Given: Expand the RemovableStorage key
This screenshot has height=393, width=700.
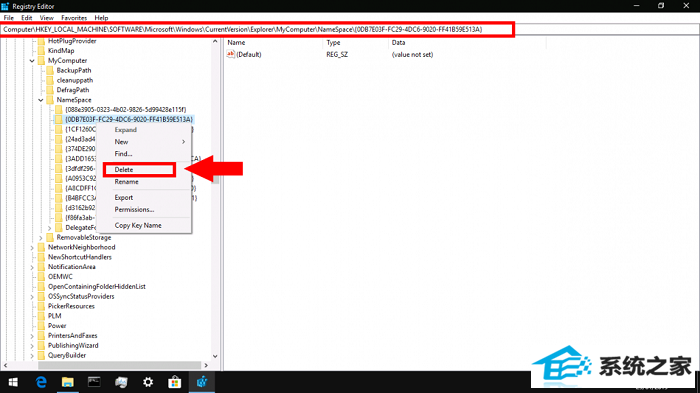Looking at the screenshot, I should coord(41,238).
